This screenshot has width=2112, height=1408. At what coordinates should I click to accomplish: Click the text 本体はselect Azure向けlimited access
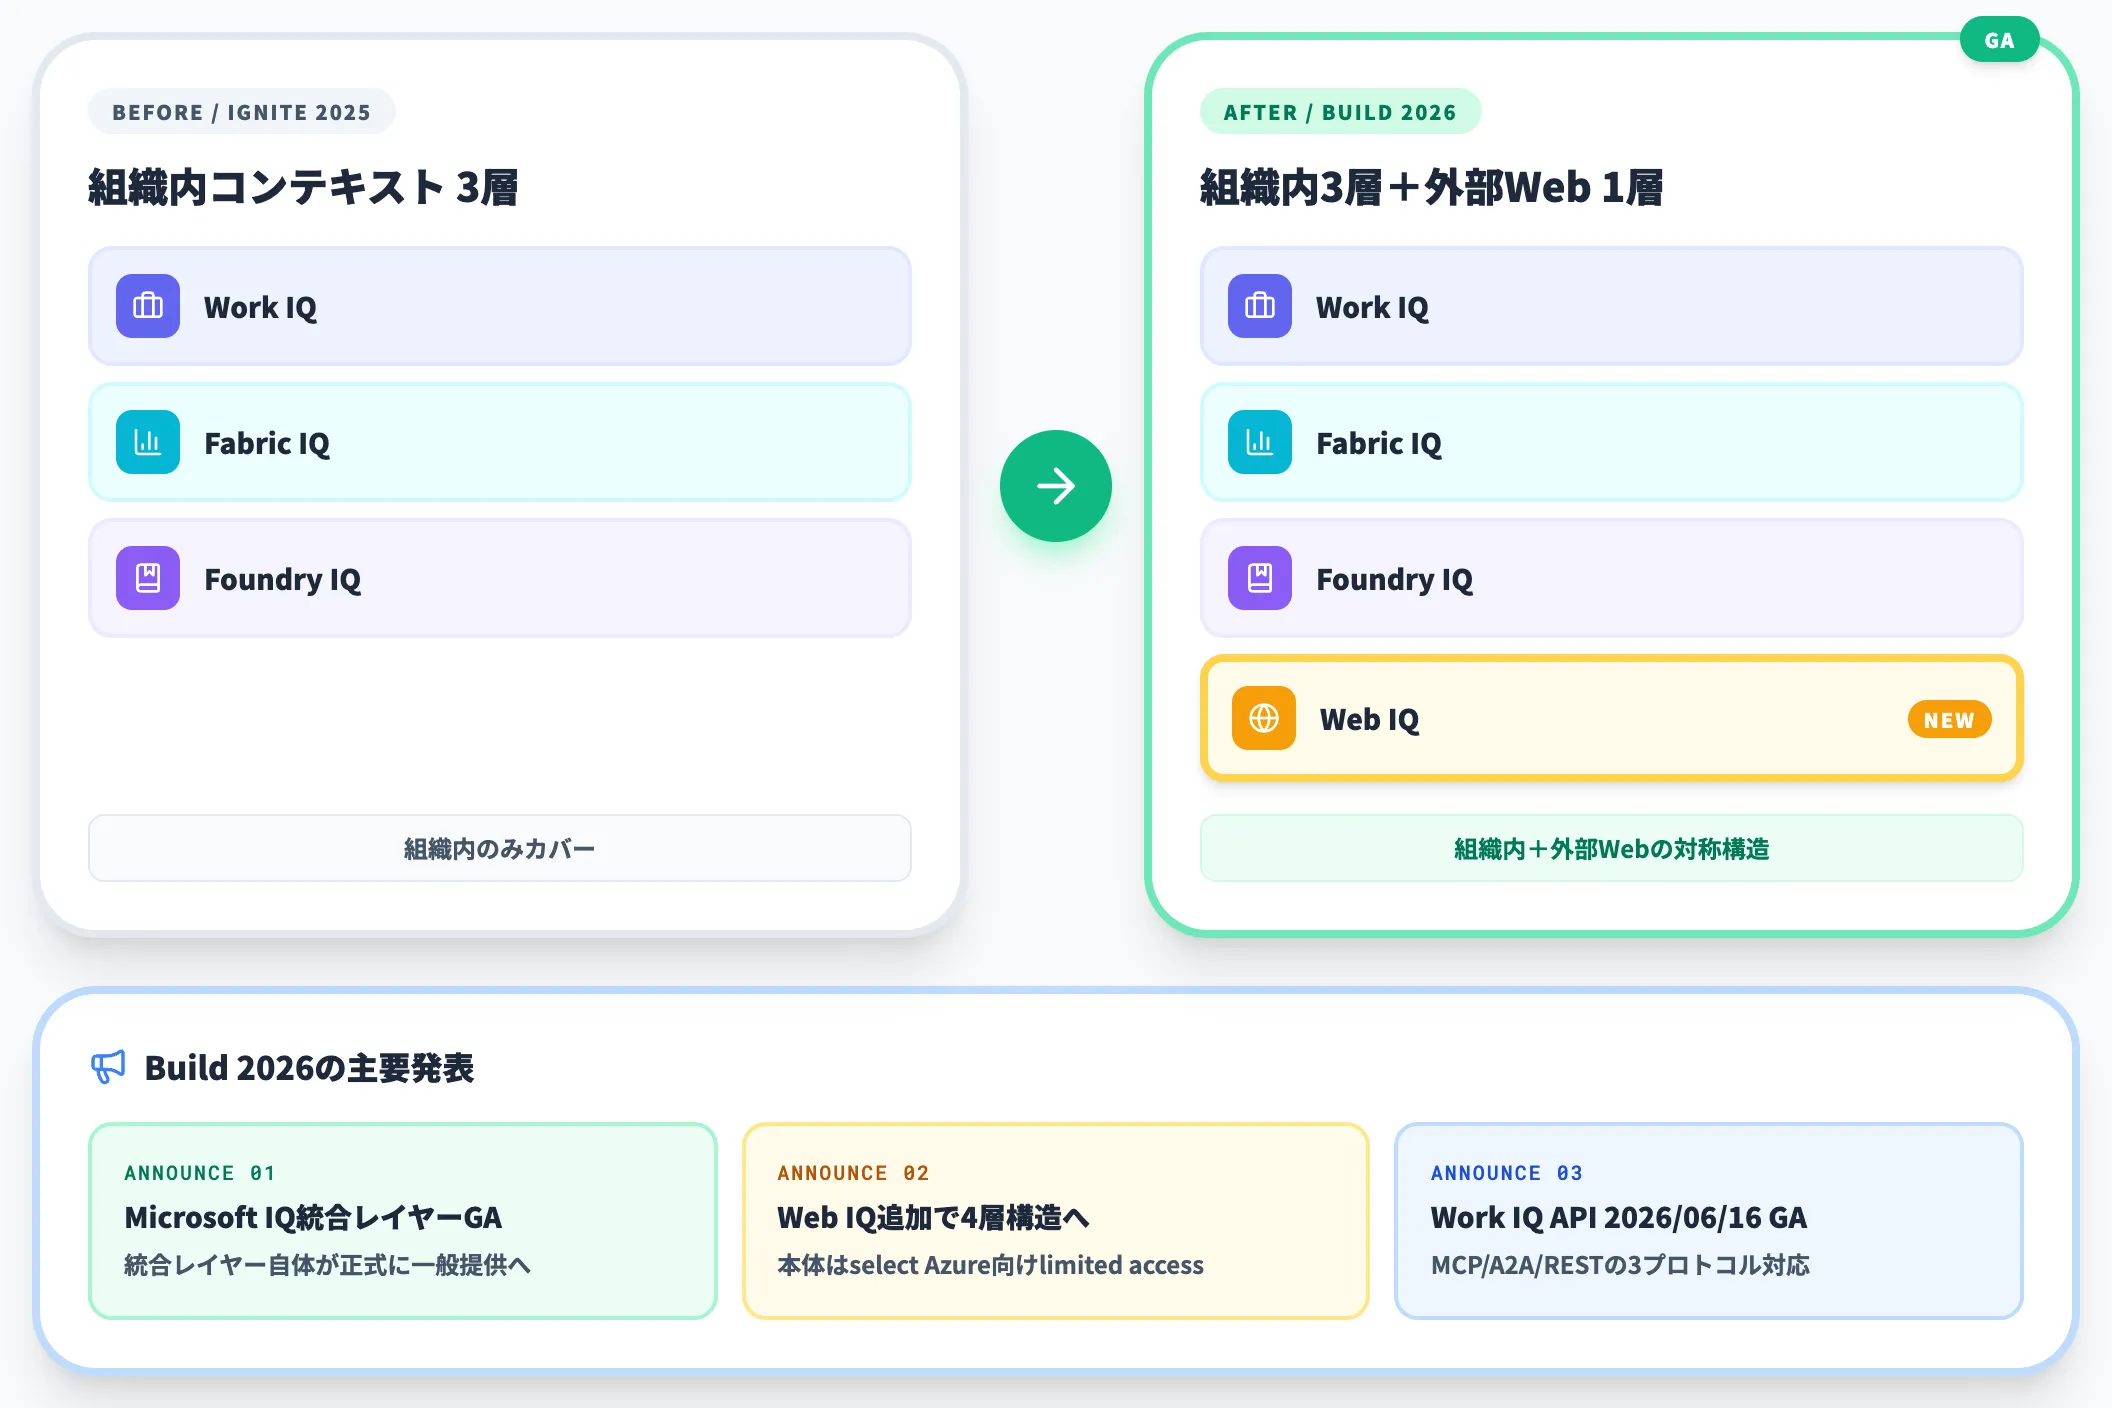tap(990, 1265)
